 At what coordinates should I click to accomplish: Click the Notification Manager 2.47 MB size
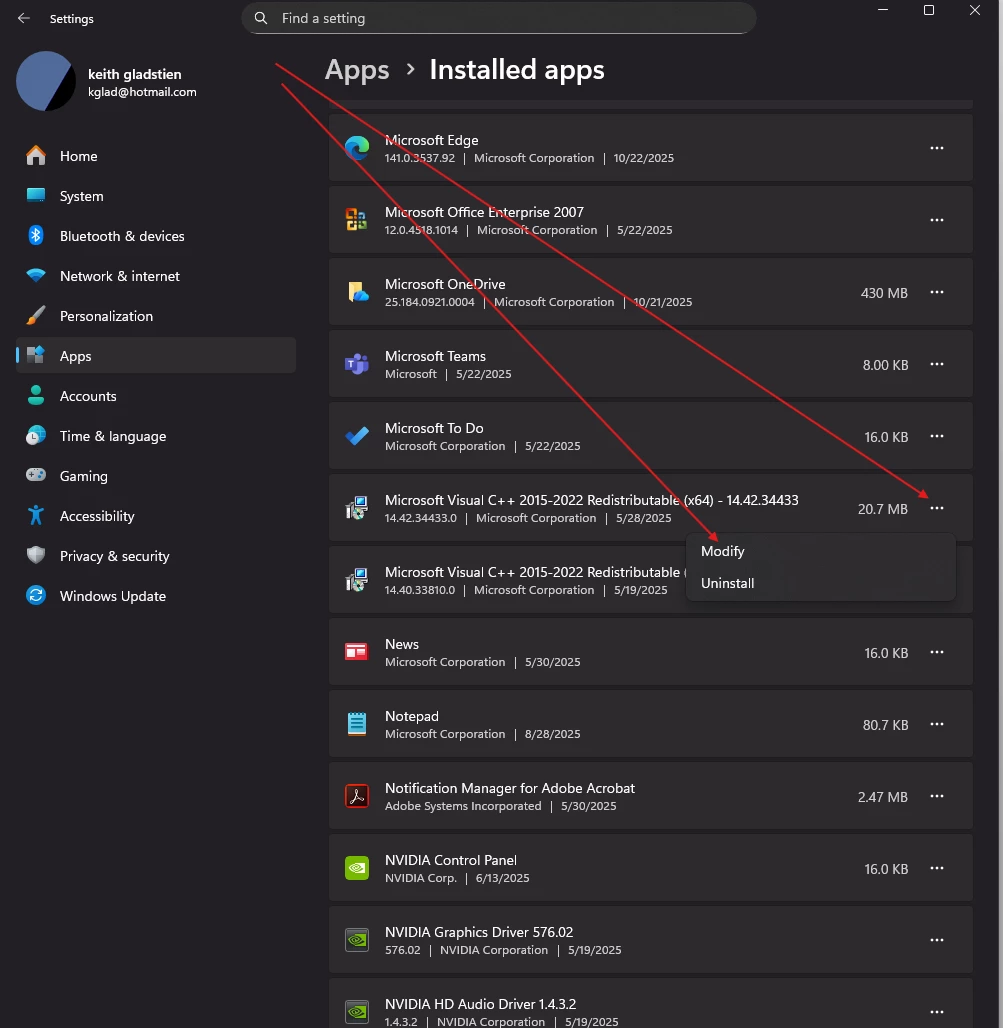click(x=882, y=797)
